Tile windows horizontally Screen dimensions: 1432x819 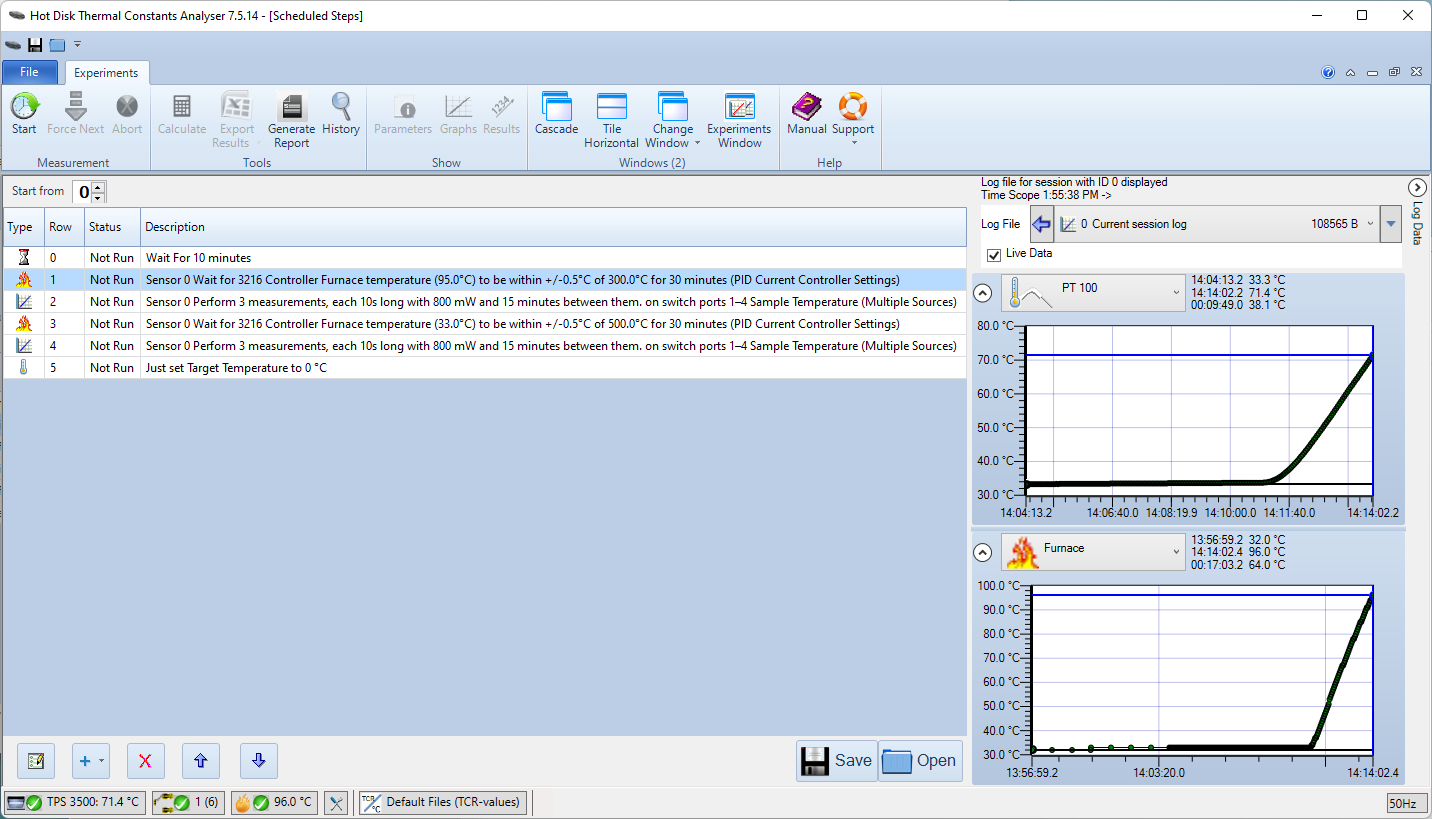(x=612, y=120)
